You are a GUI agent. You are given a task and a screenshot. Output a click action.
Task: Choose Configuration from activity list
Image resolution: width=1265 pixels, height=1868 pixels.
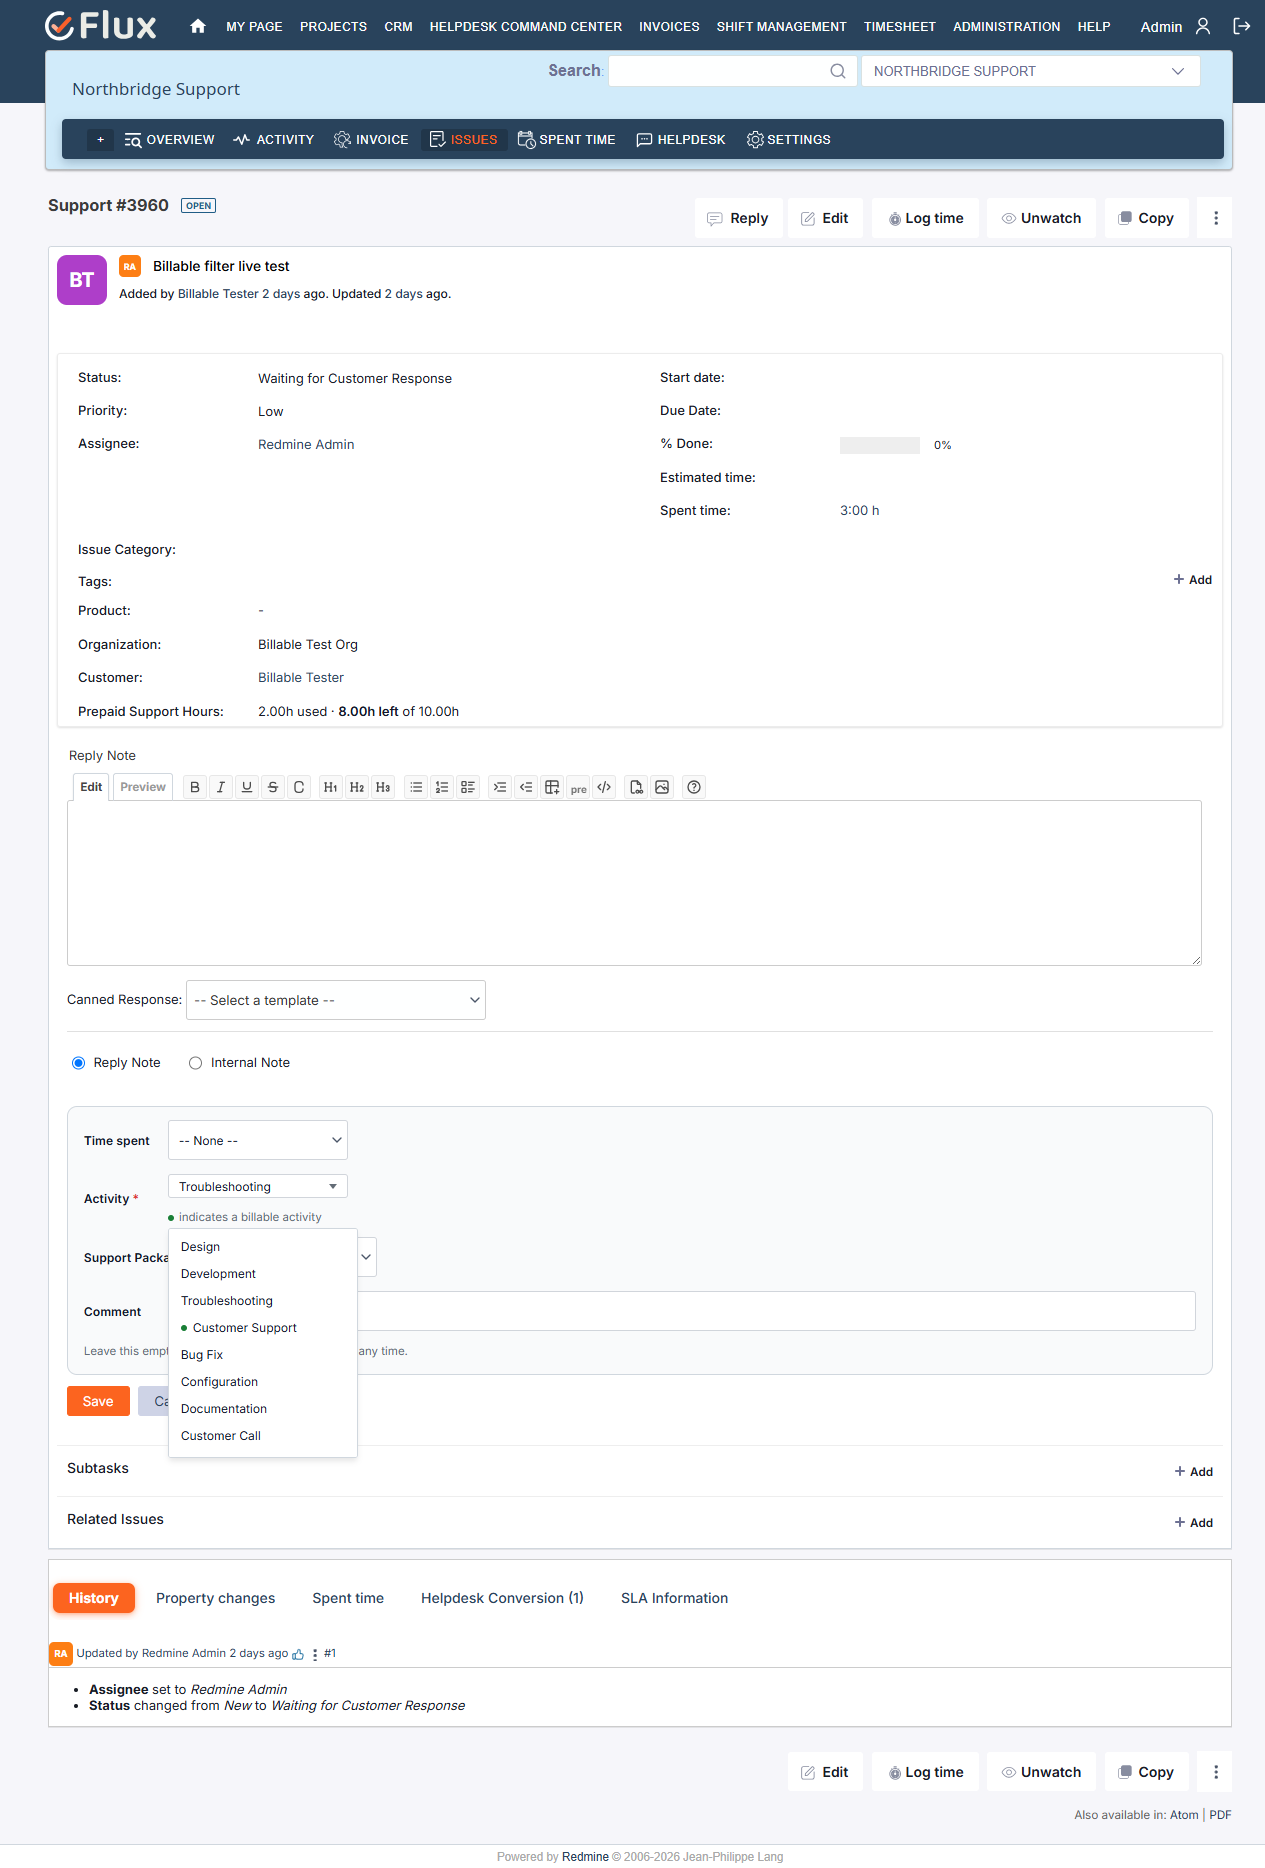point(263,1382)
